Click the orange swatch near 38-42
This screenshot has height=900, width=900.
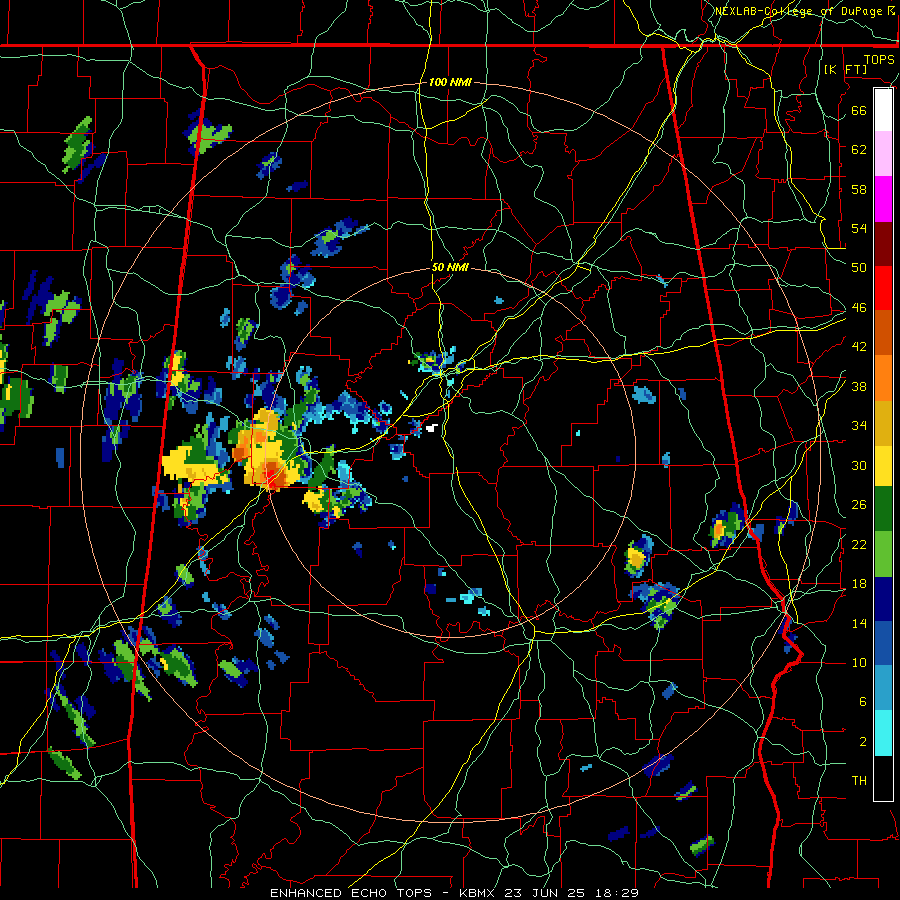click(883, 378)
